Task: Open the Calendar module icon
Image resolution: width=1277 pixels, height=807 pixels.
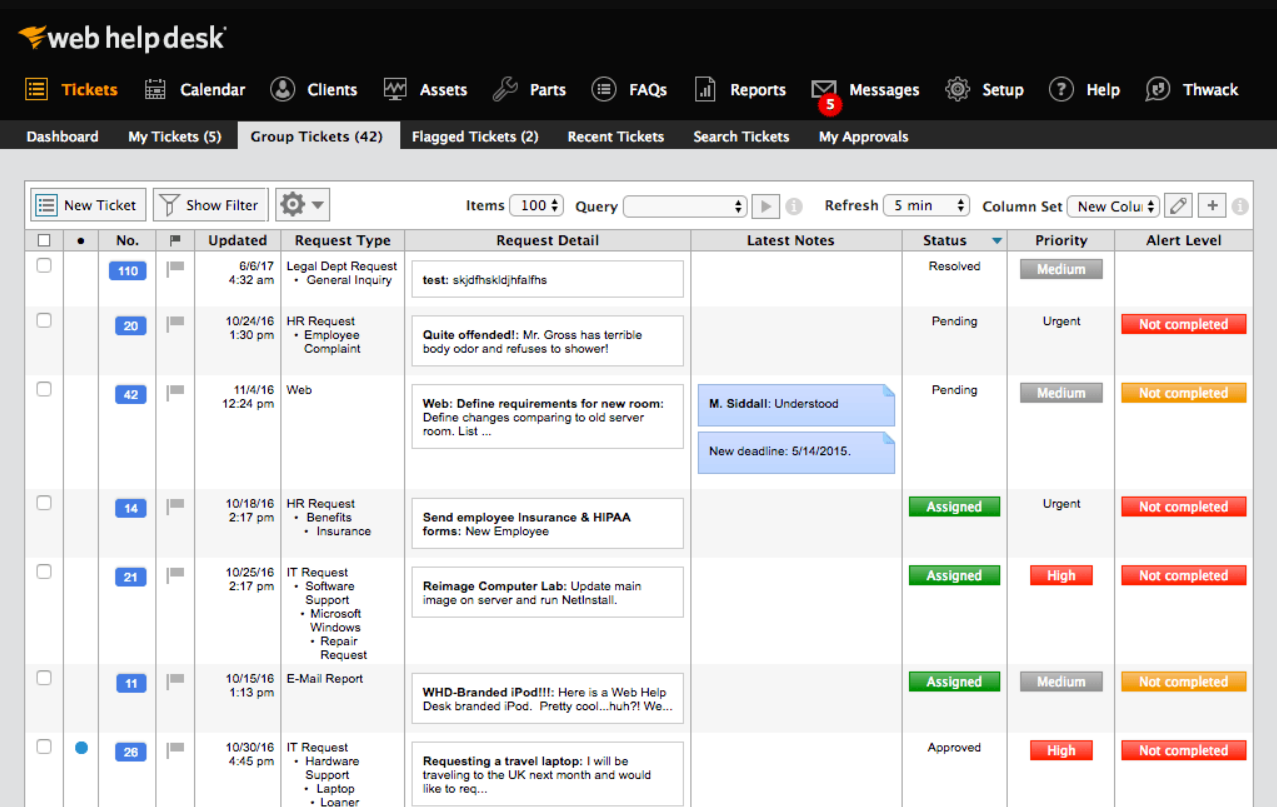Action: pyautogui.click(x=155, y=89)
